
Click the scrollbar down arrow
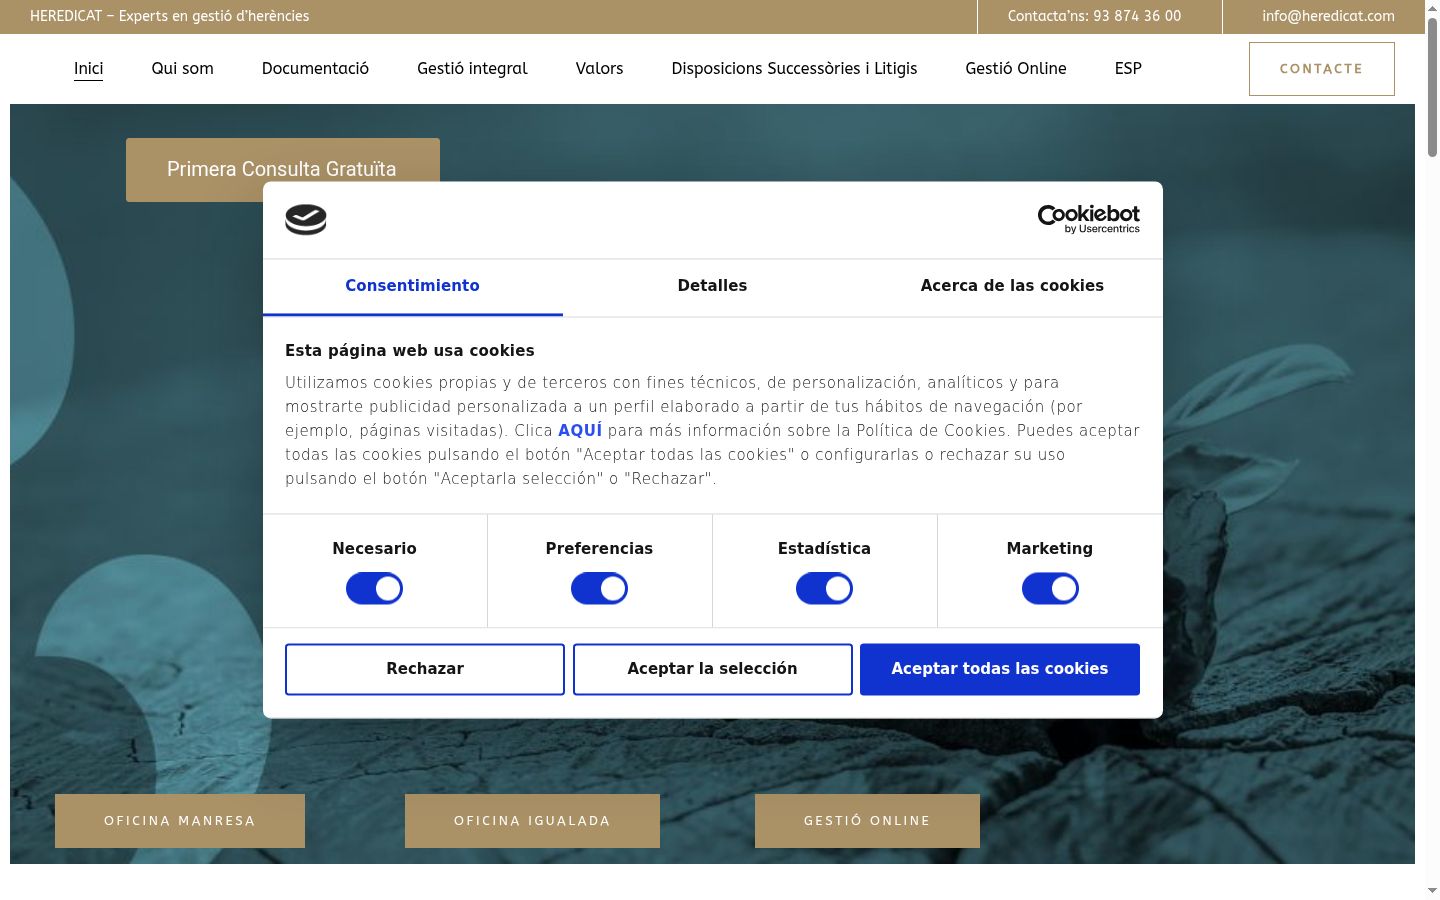[1432, 890]
